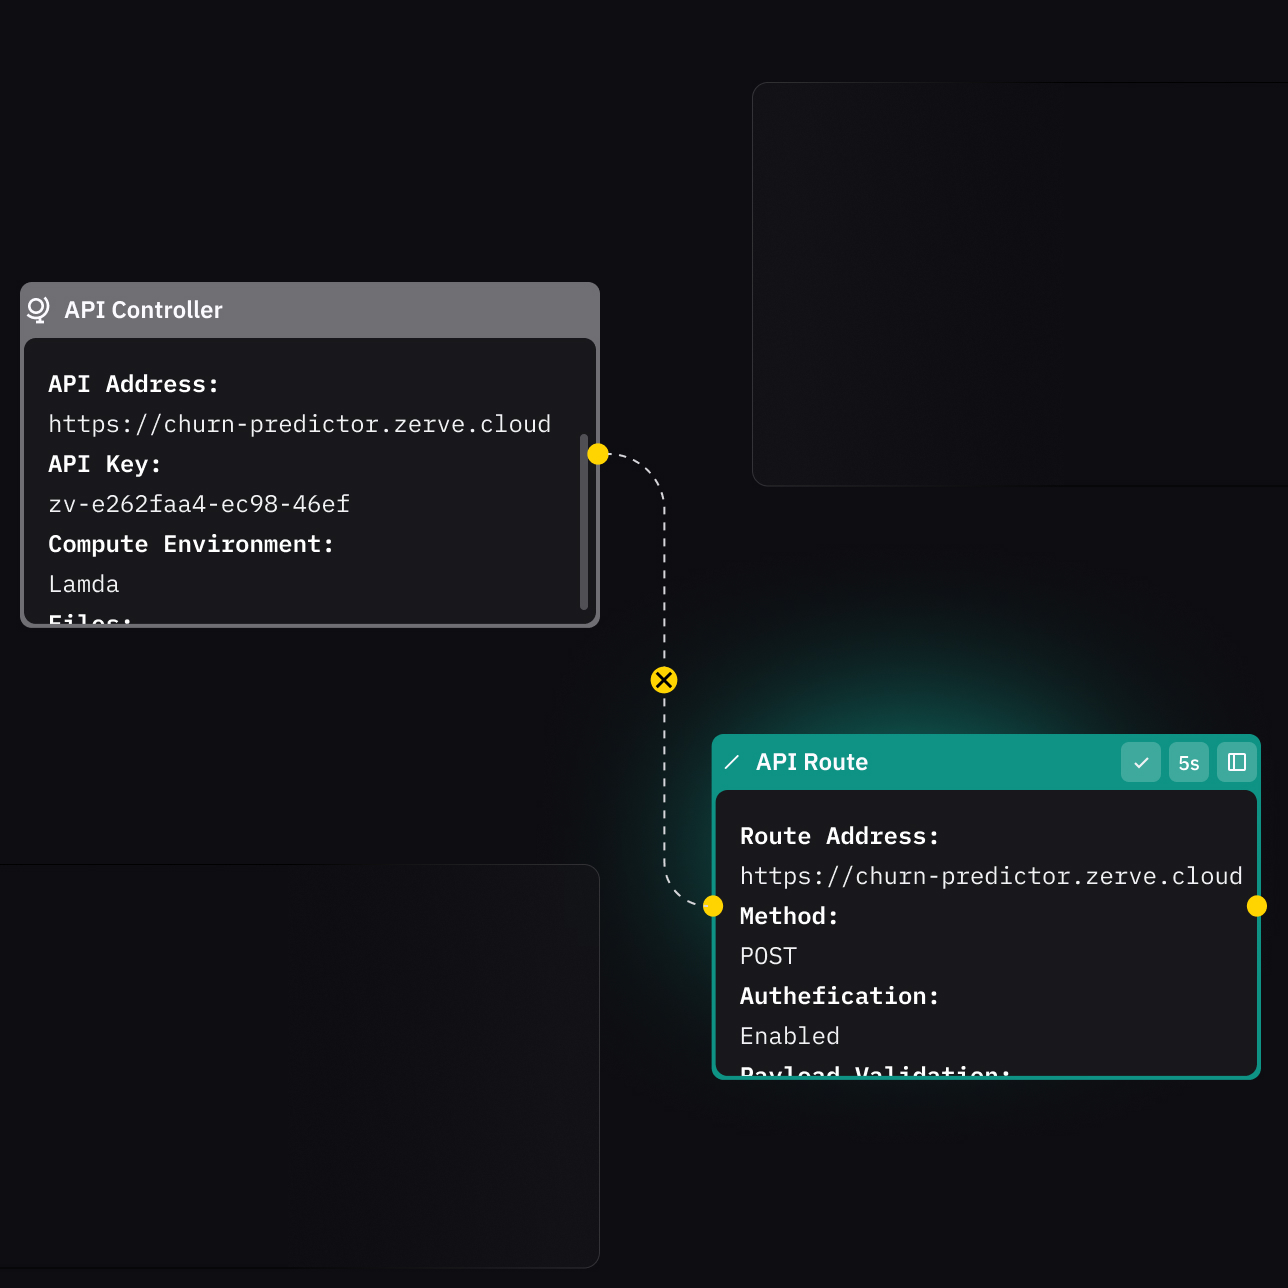Image resolution: width=1288 pixels, height=1288 pixels.
Task: Click the API Route right output port
Action: point(1257,906)
